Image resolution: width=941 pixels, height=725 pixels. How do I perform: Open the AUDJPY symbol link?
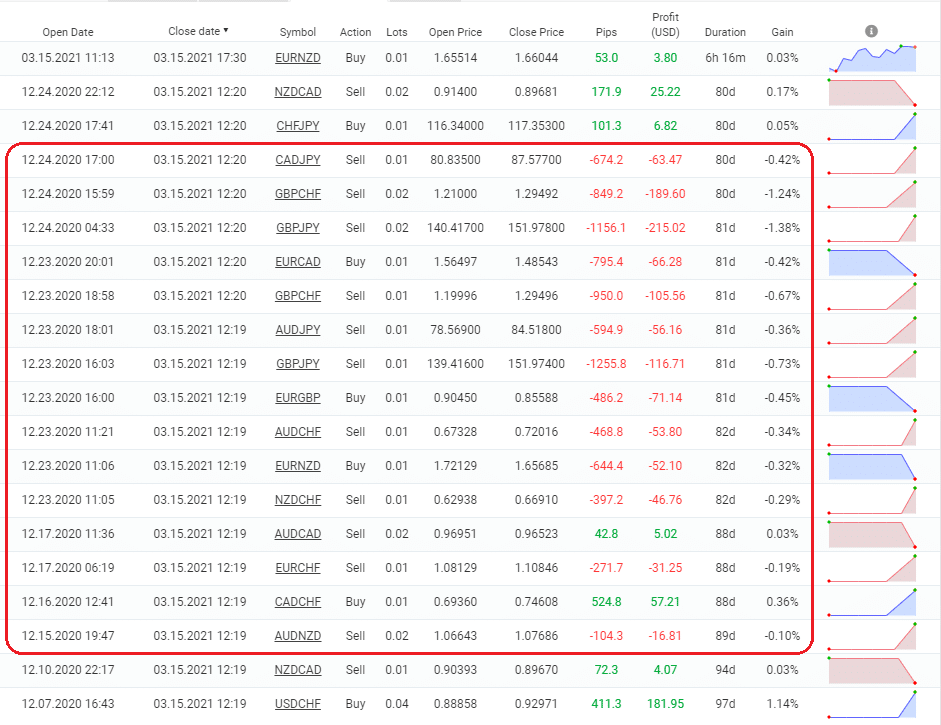297,330
